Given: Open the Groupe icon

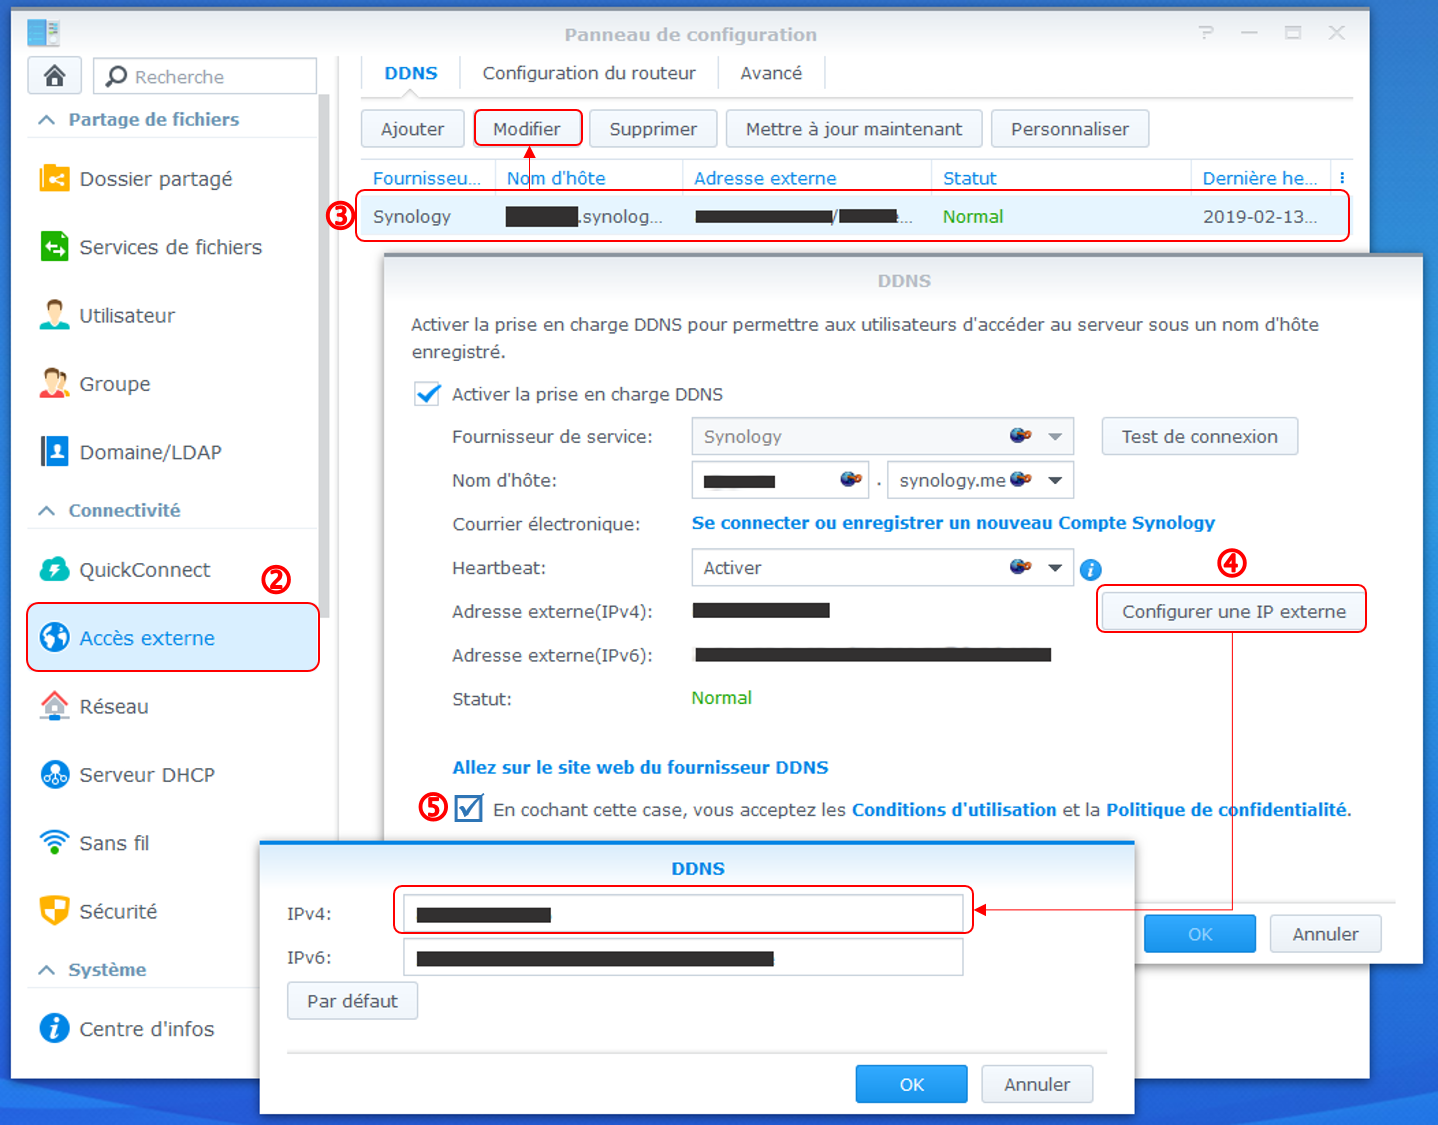Looking at the screenshot, I should click(x=54, y=384).
